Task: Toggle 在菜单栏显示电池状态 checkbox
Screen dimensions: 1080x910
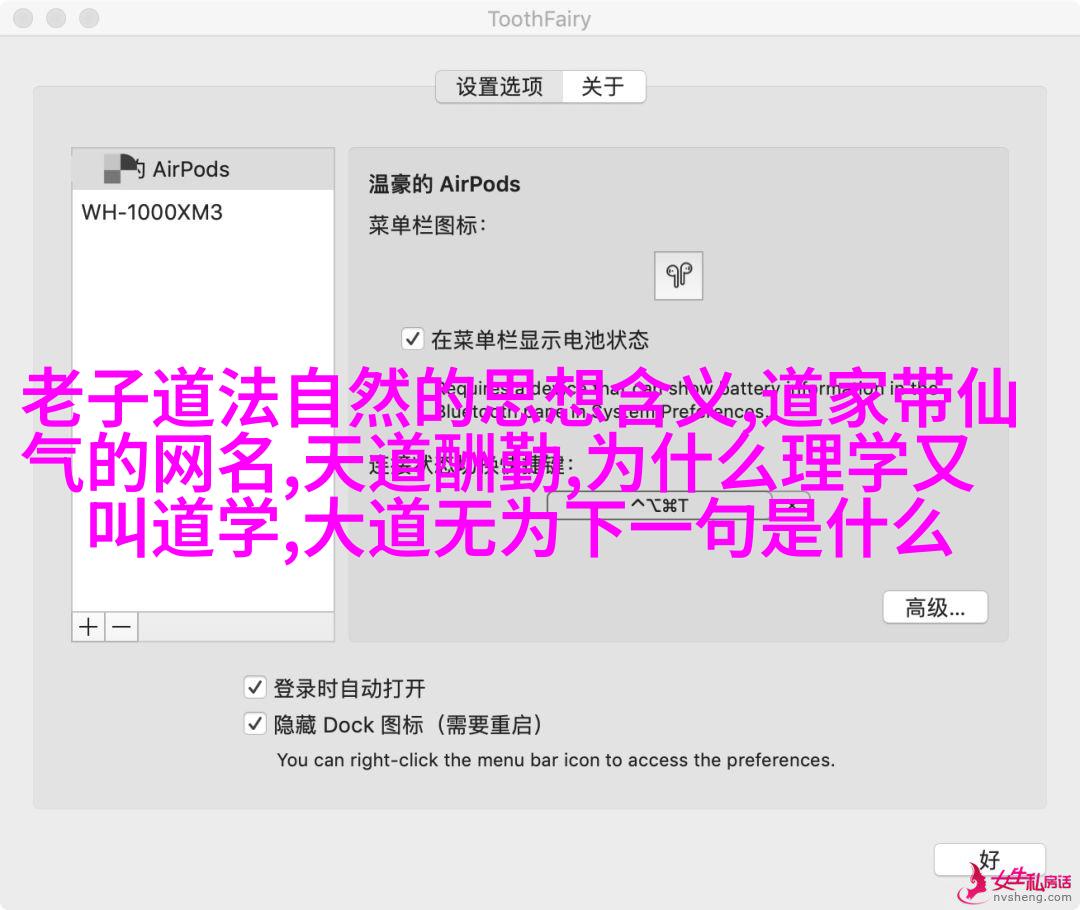Action: coord(412,339)
